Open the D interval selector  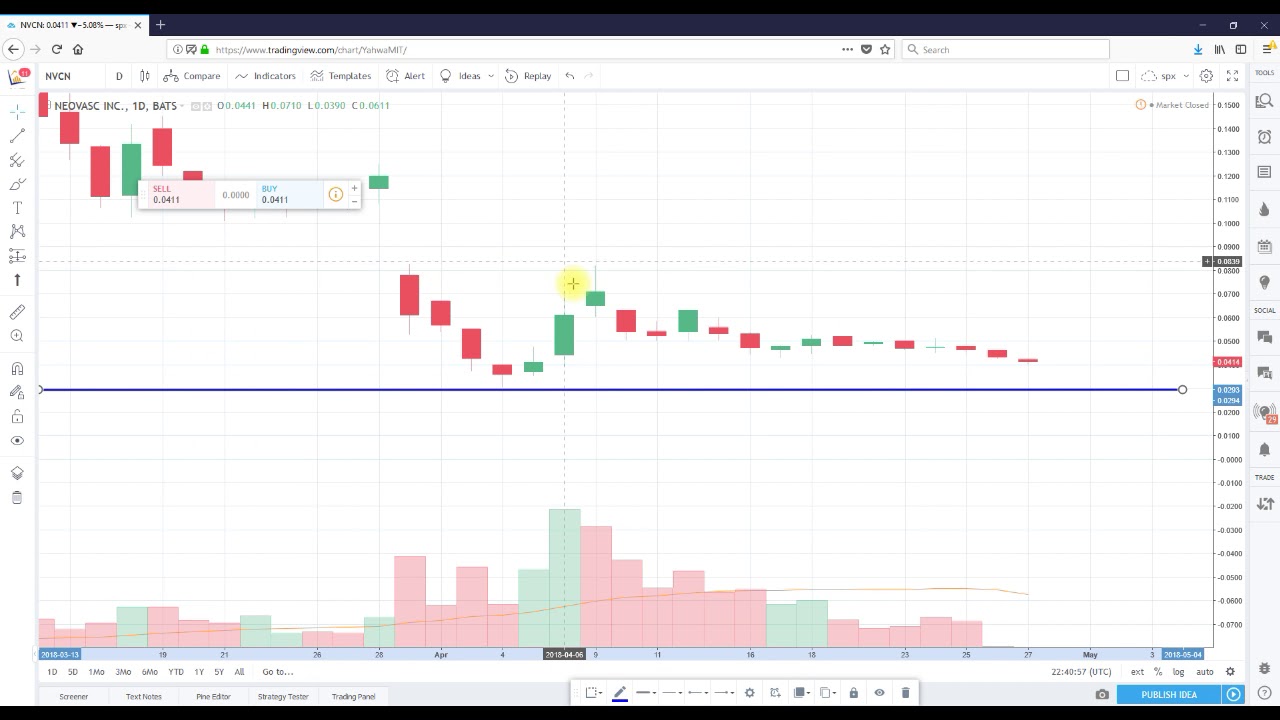coord(119,76)
